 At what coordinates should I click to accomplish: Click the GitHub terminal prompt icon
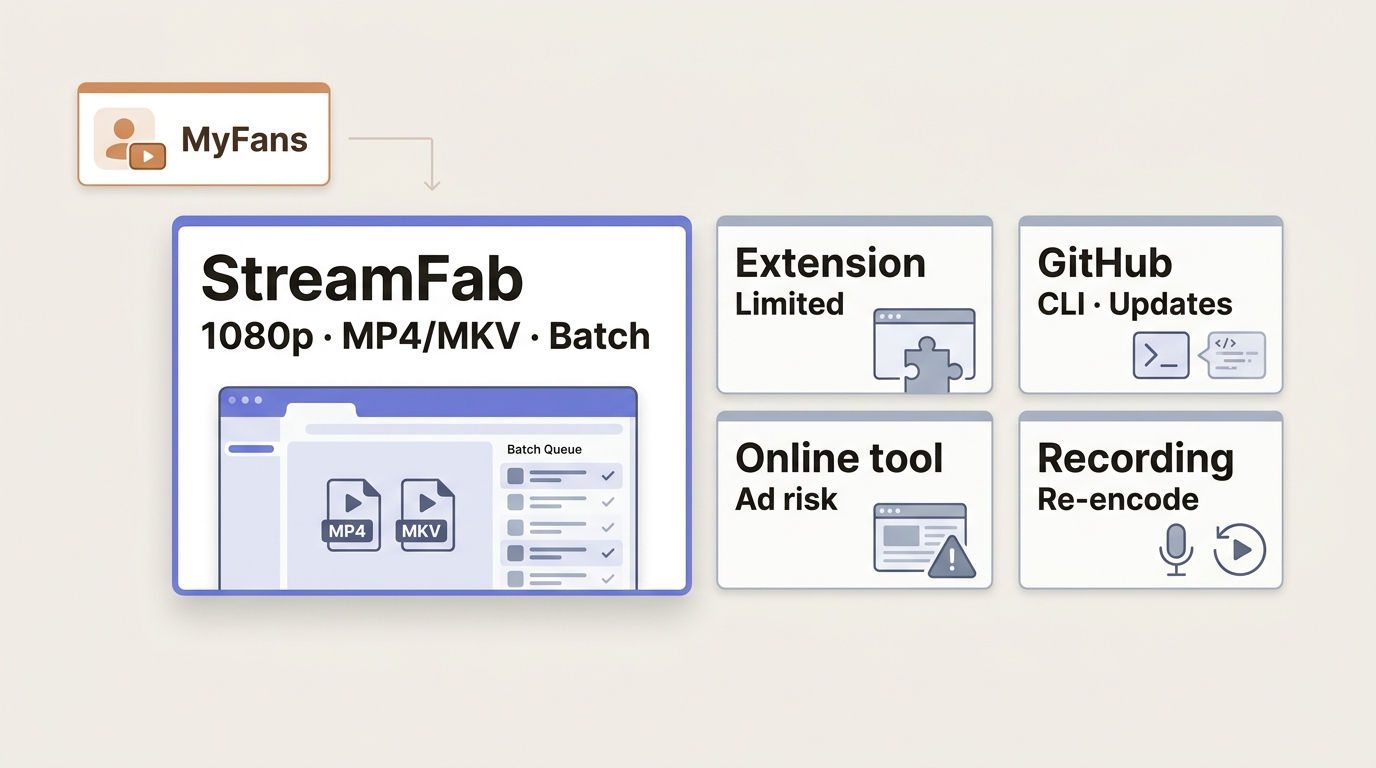click(x=1161, y=355)
